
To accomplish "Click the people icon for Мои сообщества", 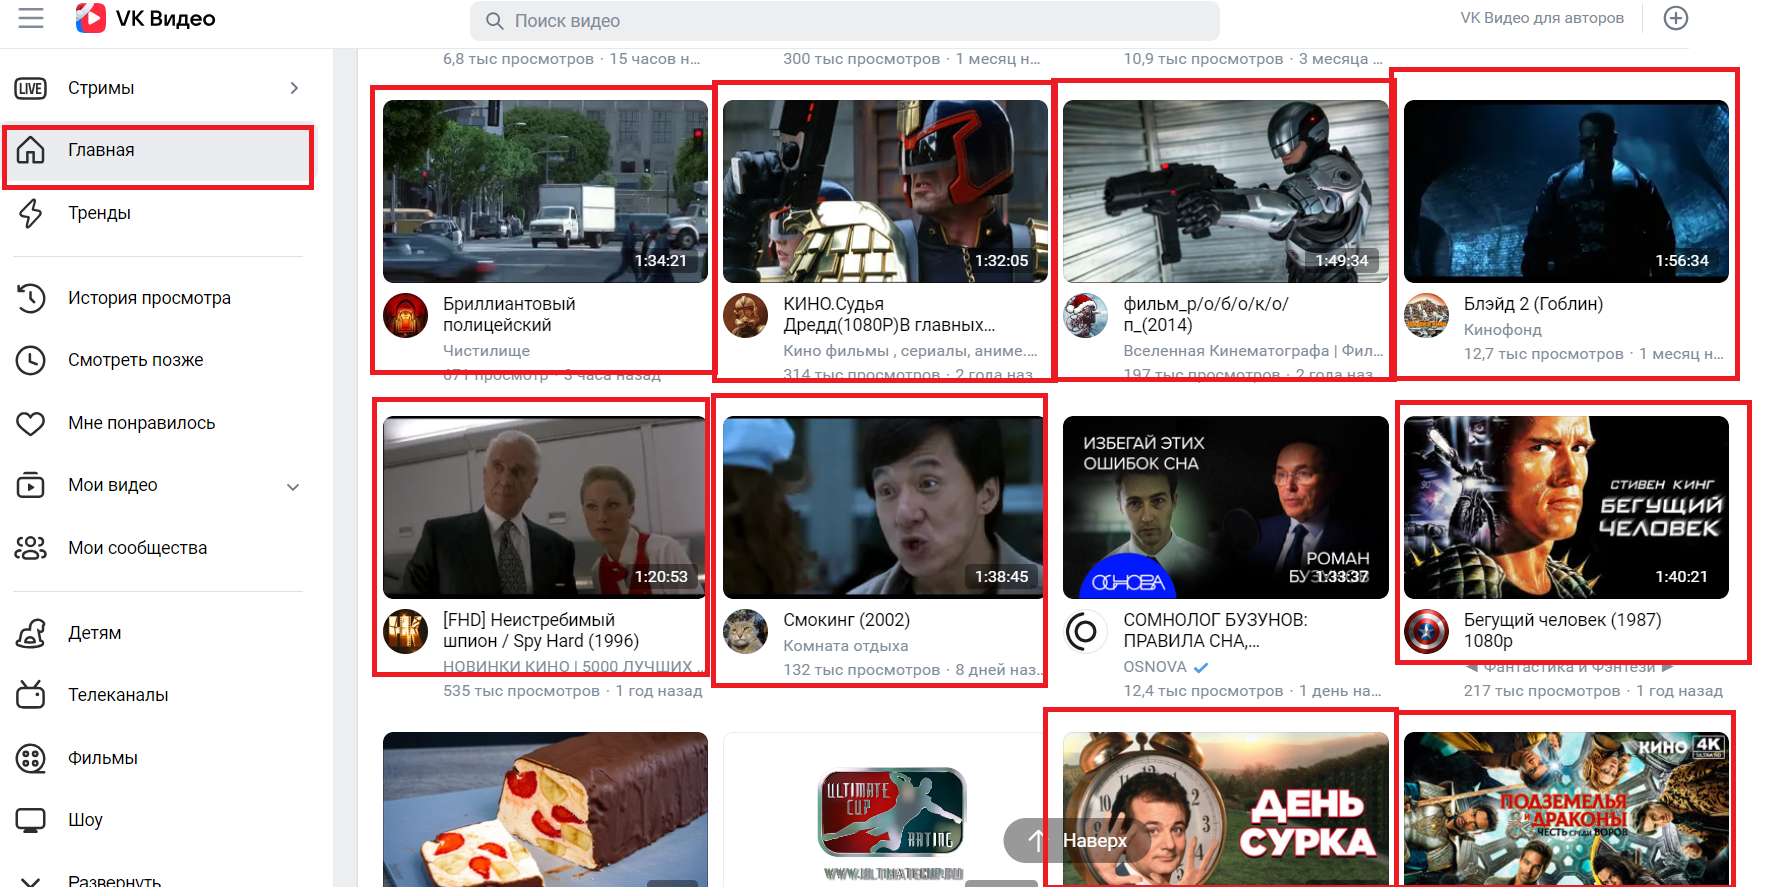I will point(31,548).
